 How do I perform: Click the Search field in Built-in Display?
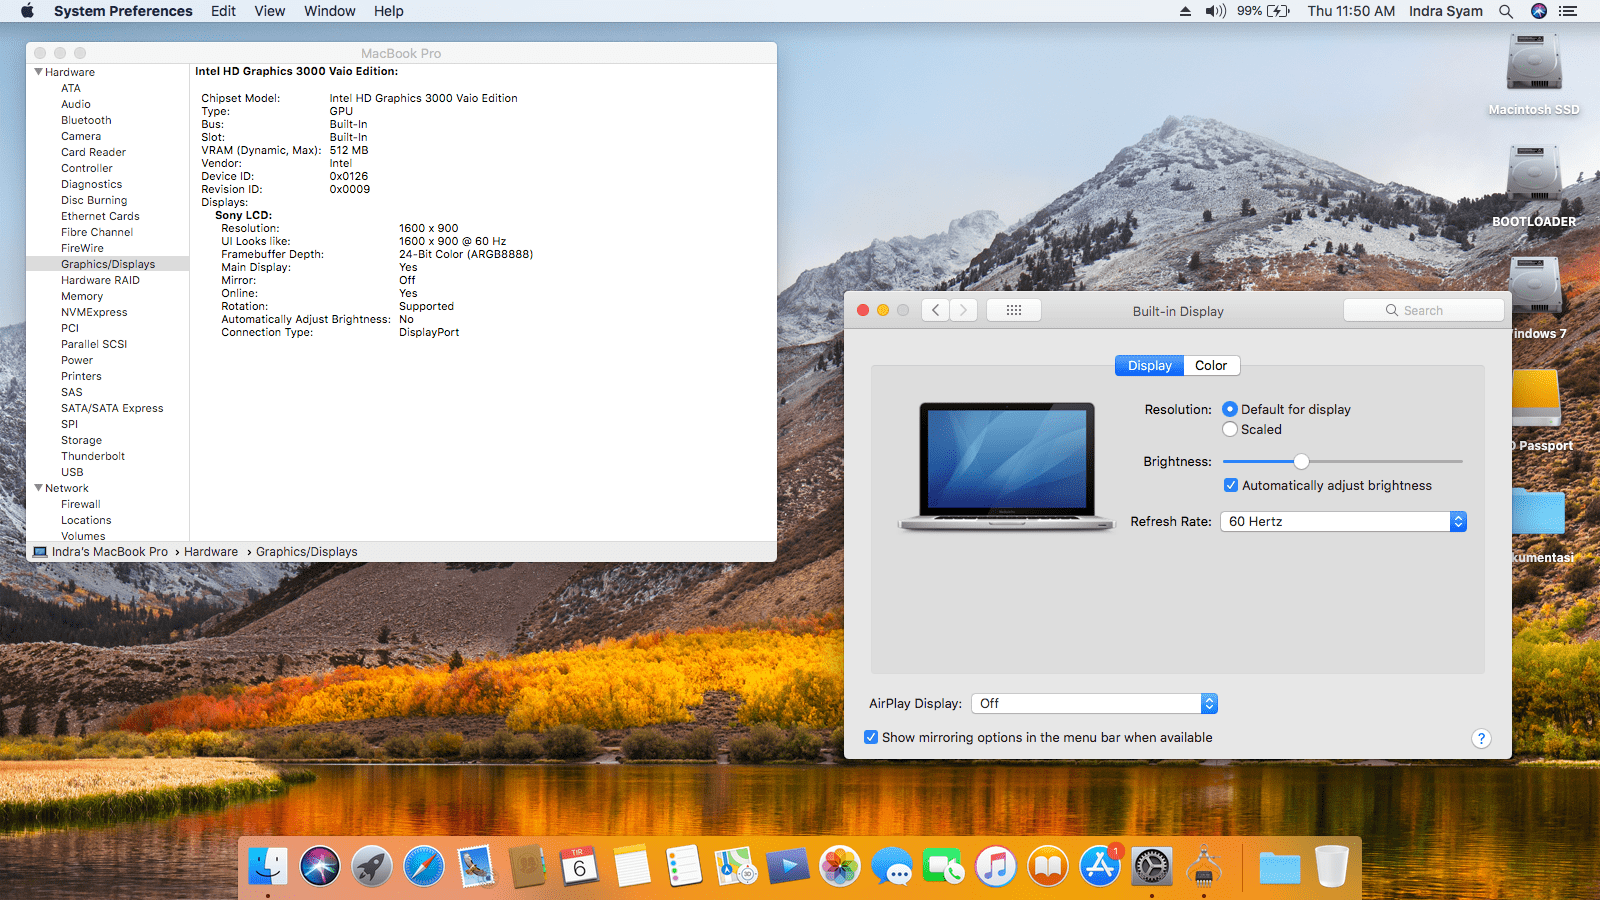click(x=1424, y=310)
